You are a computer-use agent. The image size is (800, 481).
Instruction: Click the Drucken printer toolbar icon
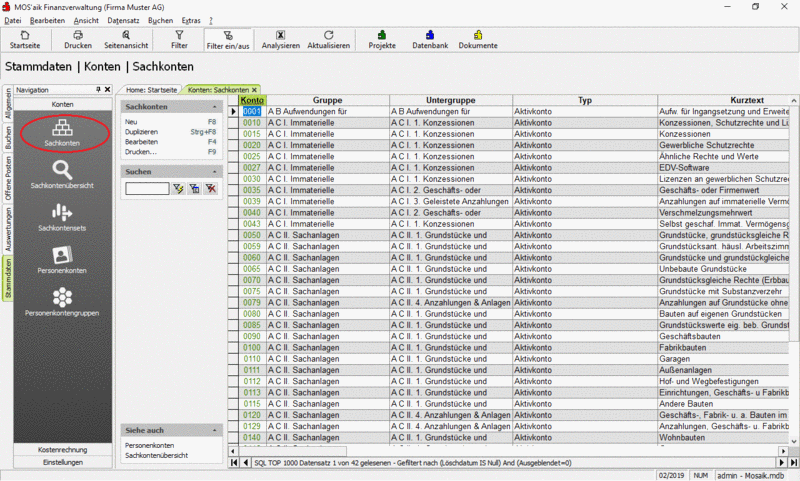78,40
